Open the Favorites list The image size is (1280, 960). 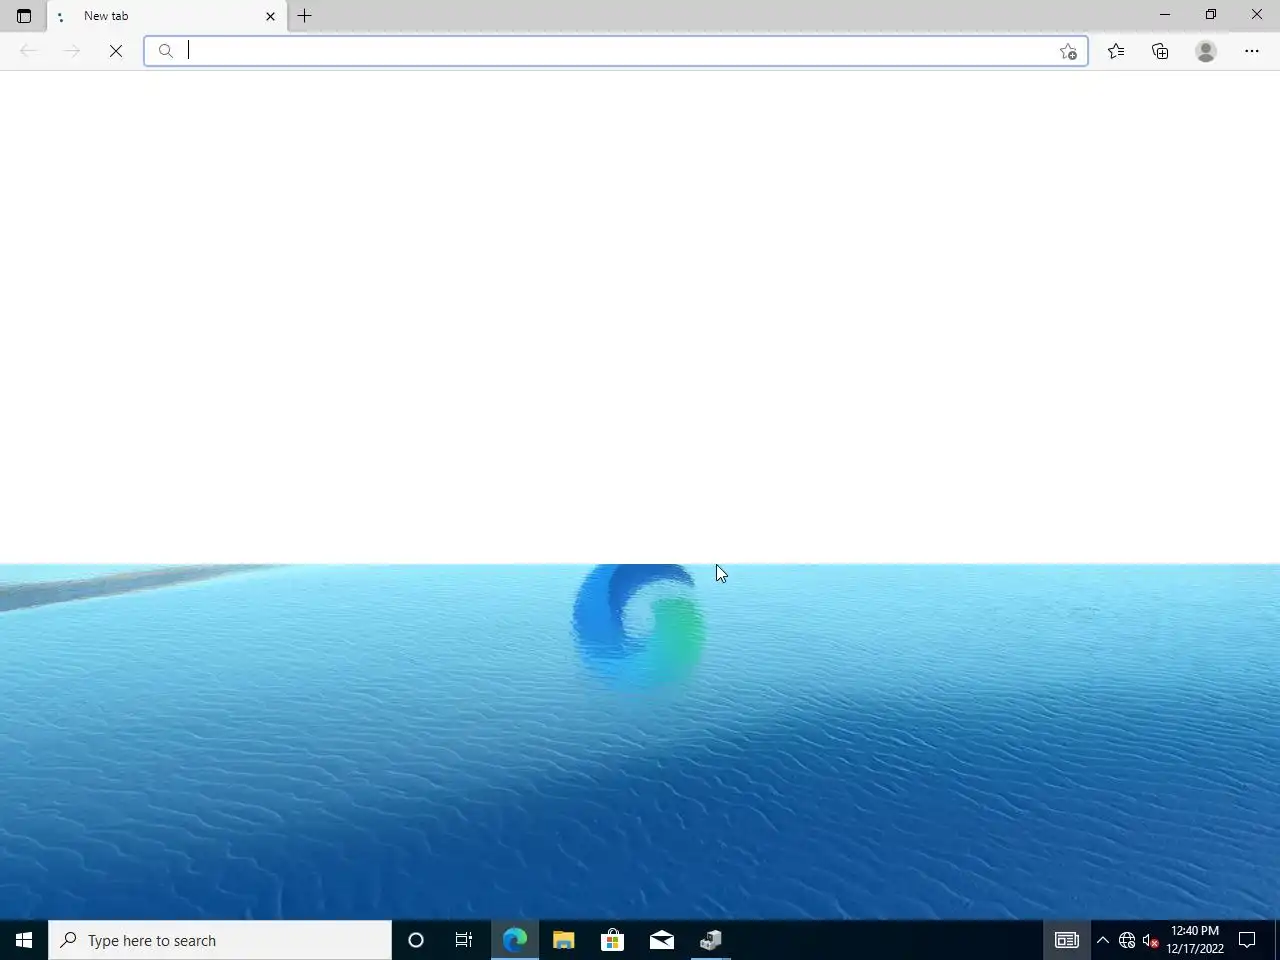1116,51
